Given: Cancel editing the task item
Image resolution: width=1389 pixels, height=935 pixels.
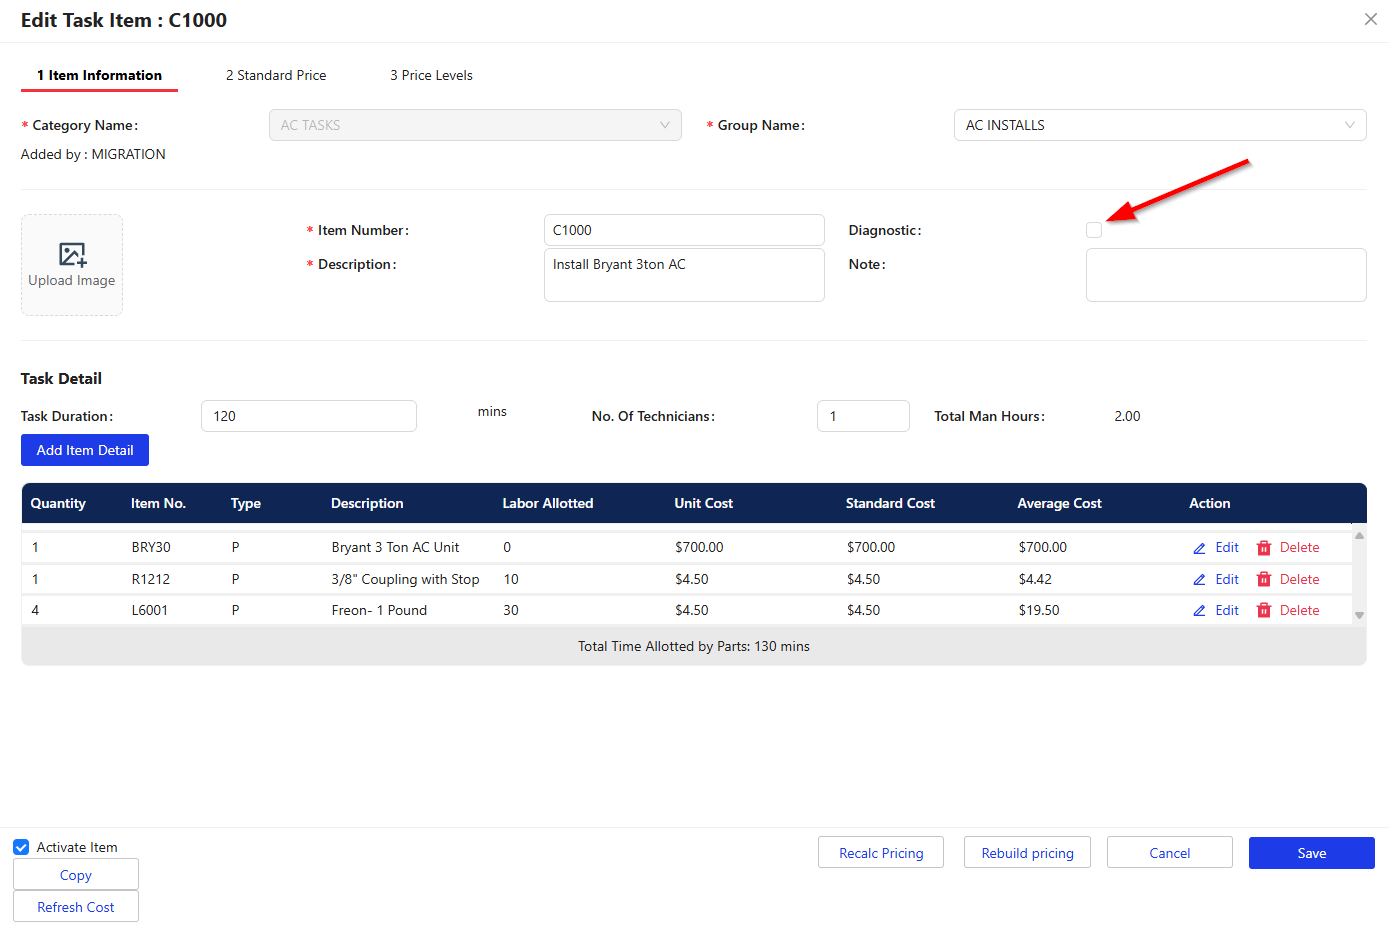Looking at the screenshot, I should 1170,853.
